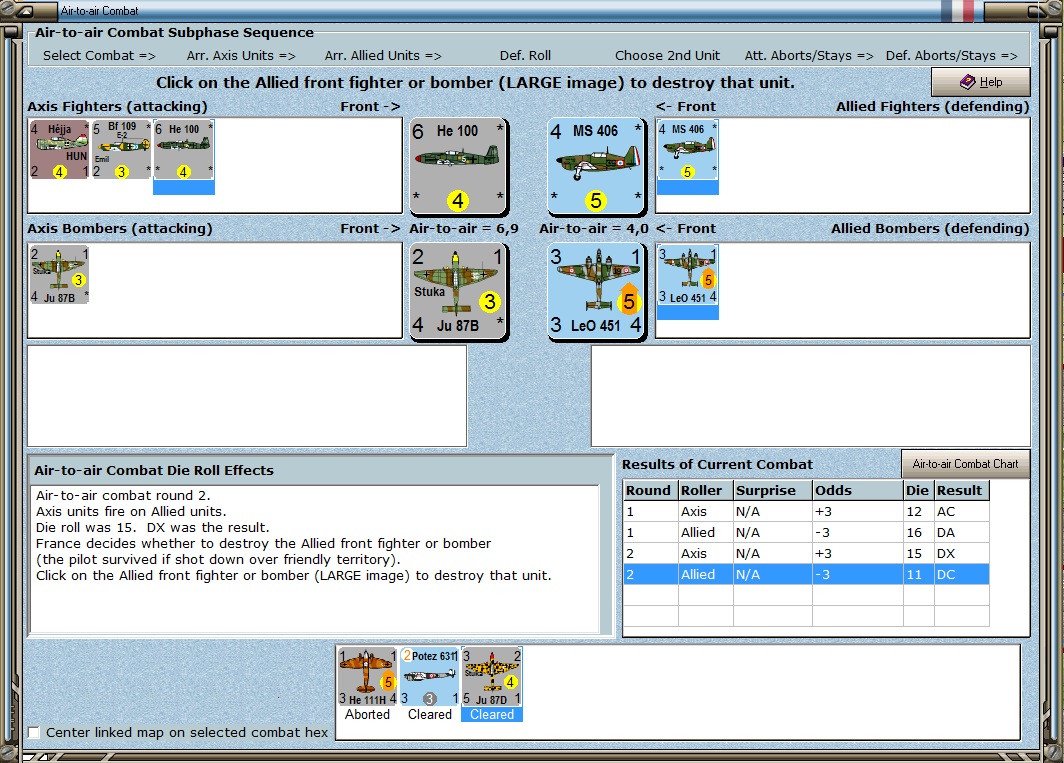Image resolution: width=1064 pixels, height=763 pixels.
Task: Click the 'Air-to-air = 6,9' Axis strength text
Action: tap(464, 229)
